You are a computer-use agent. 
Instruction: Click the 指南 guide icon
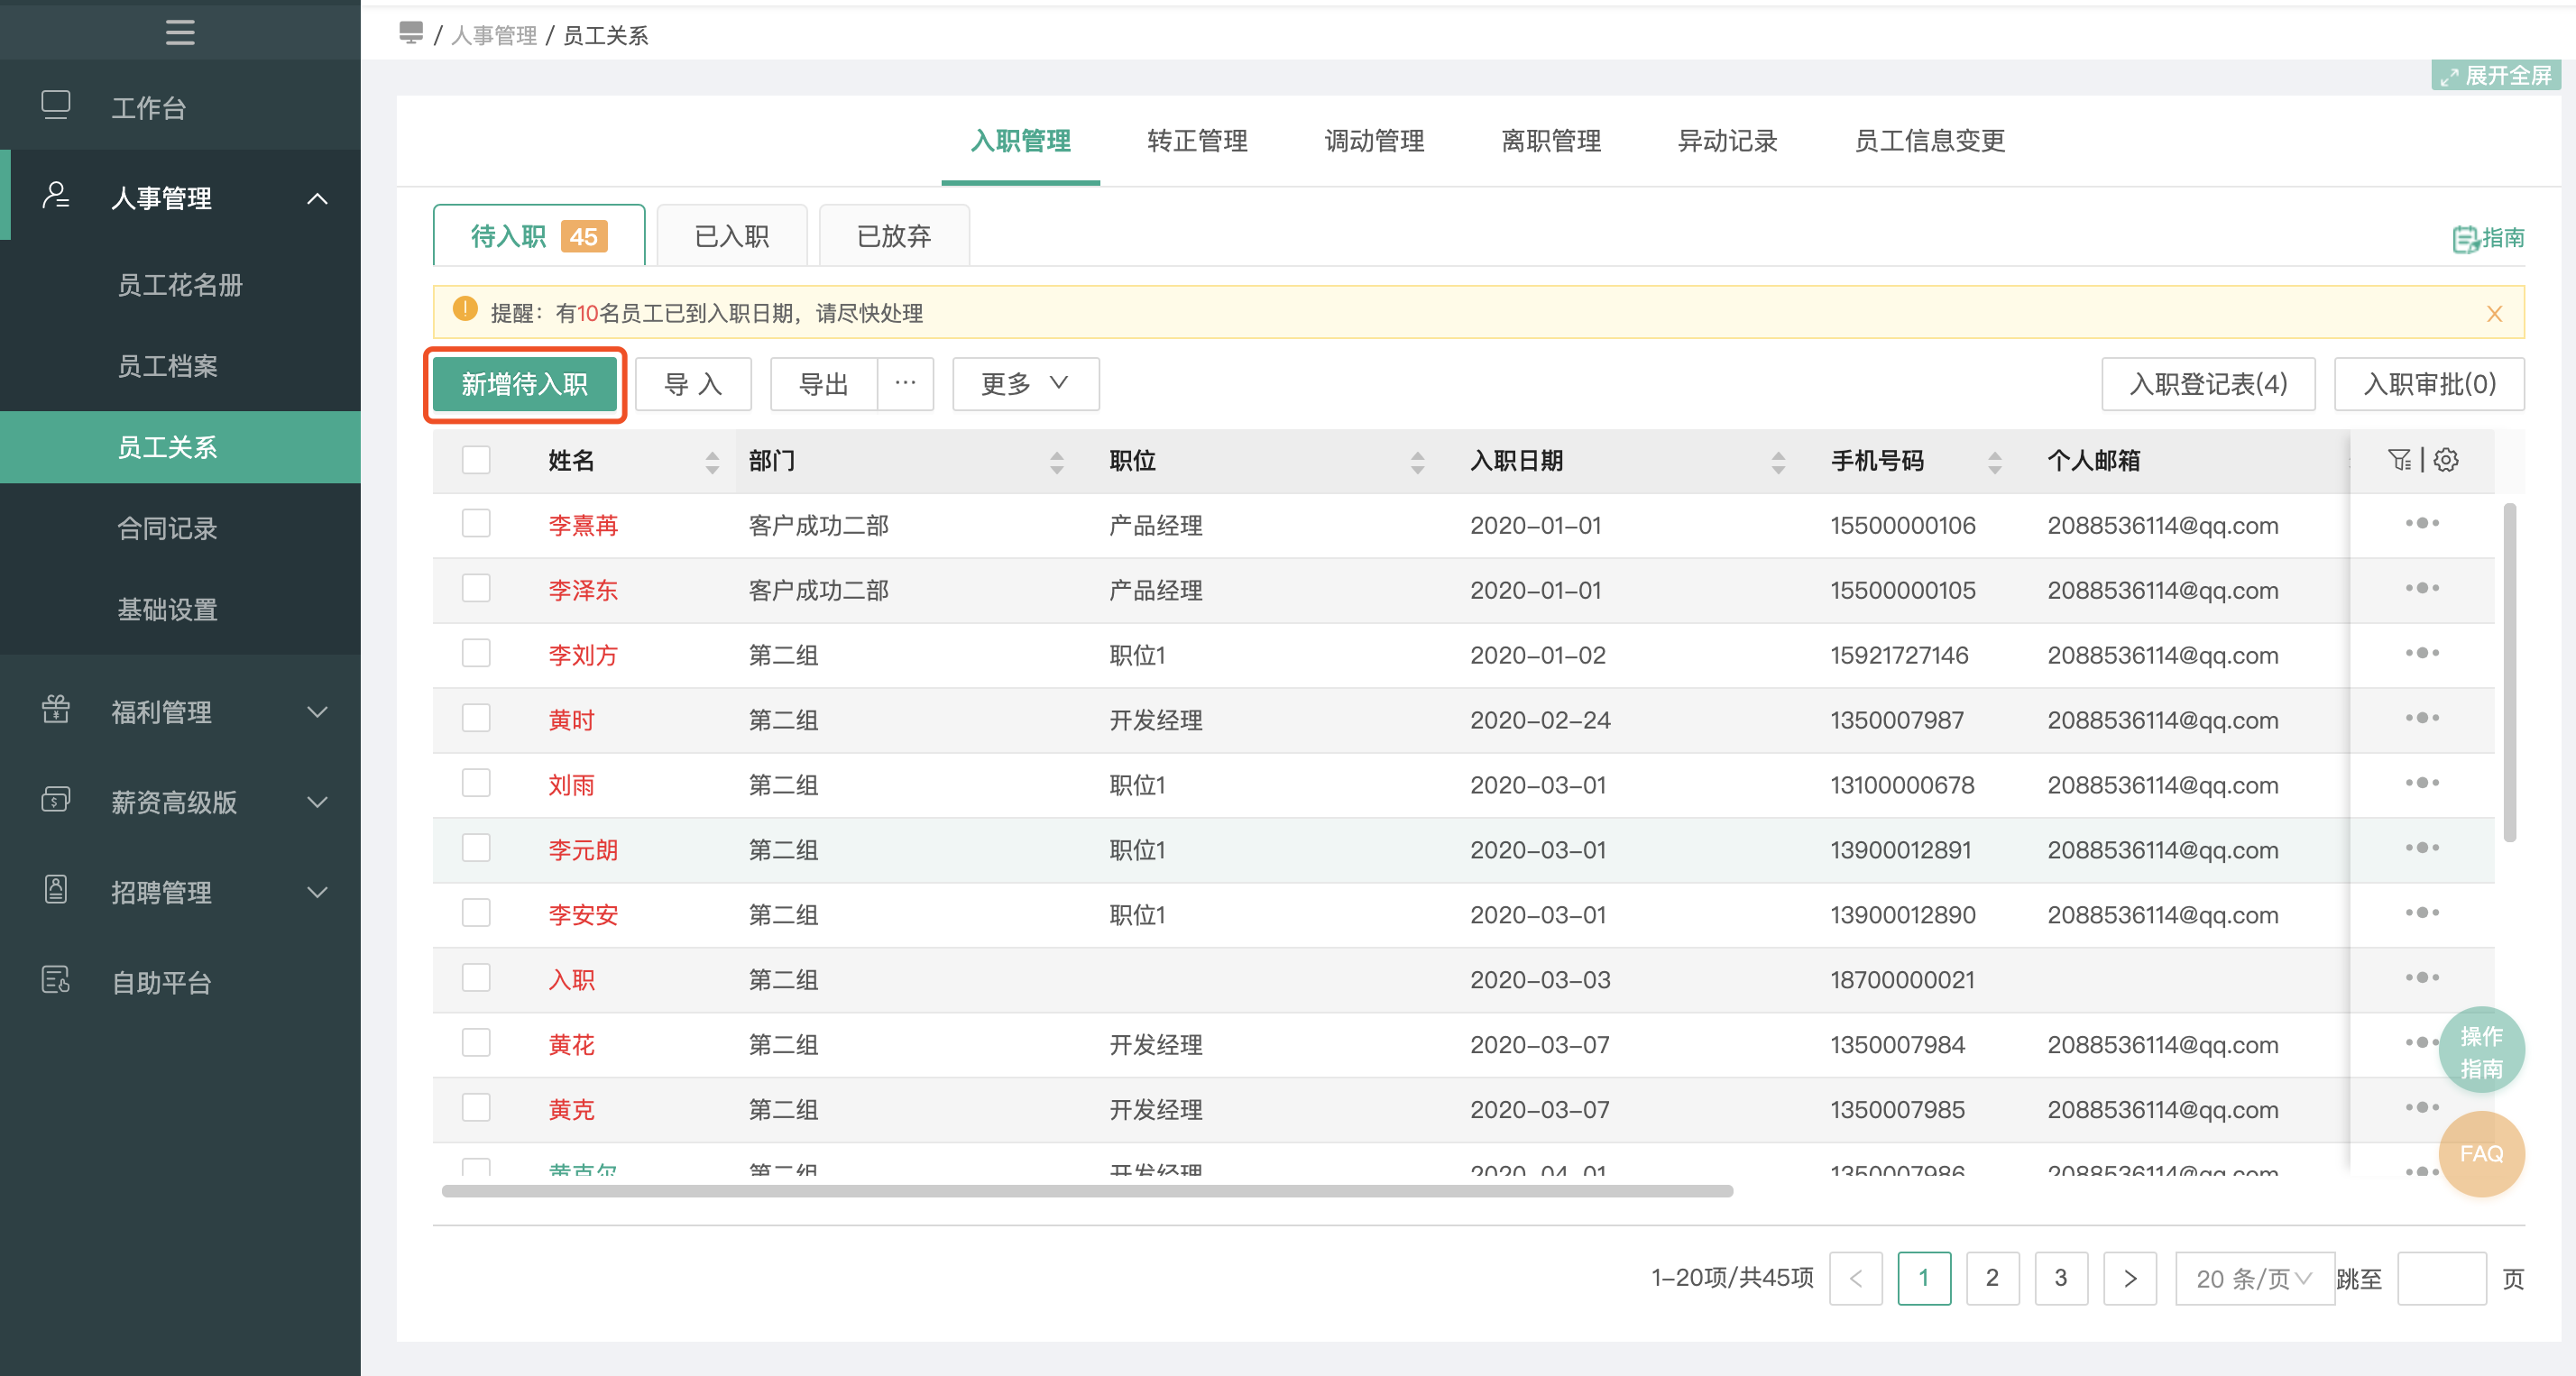[x=2465, y=239]
